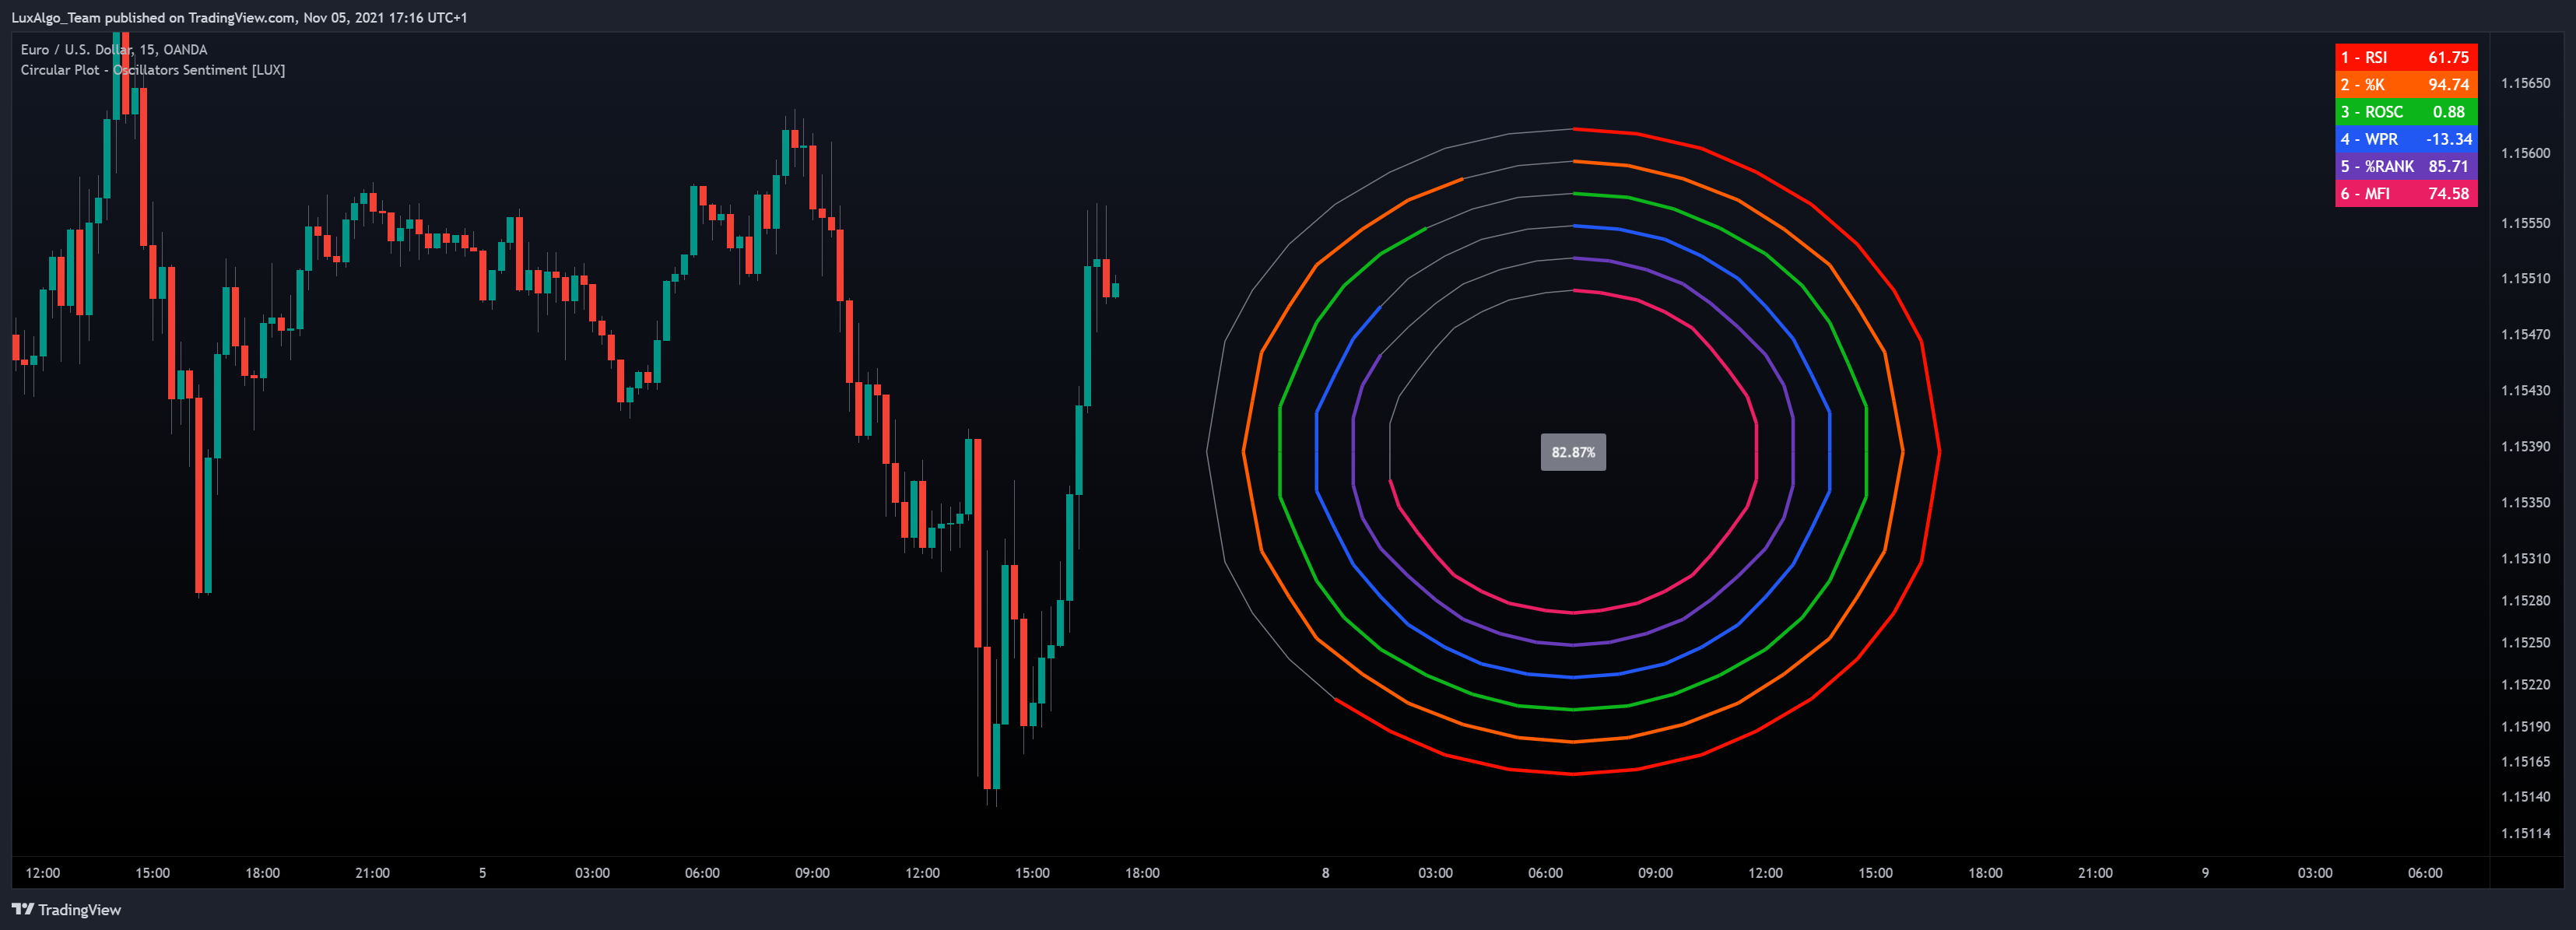Viewport: 2576px width, 930px height.
Task: Click the first 21:00 time label
Action: click(x=372, y=872)
